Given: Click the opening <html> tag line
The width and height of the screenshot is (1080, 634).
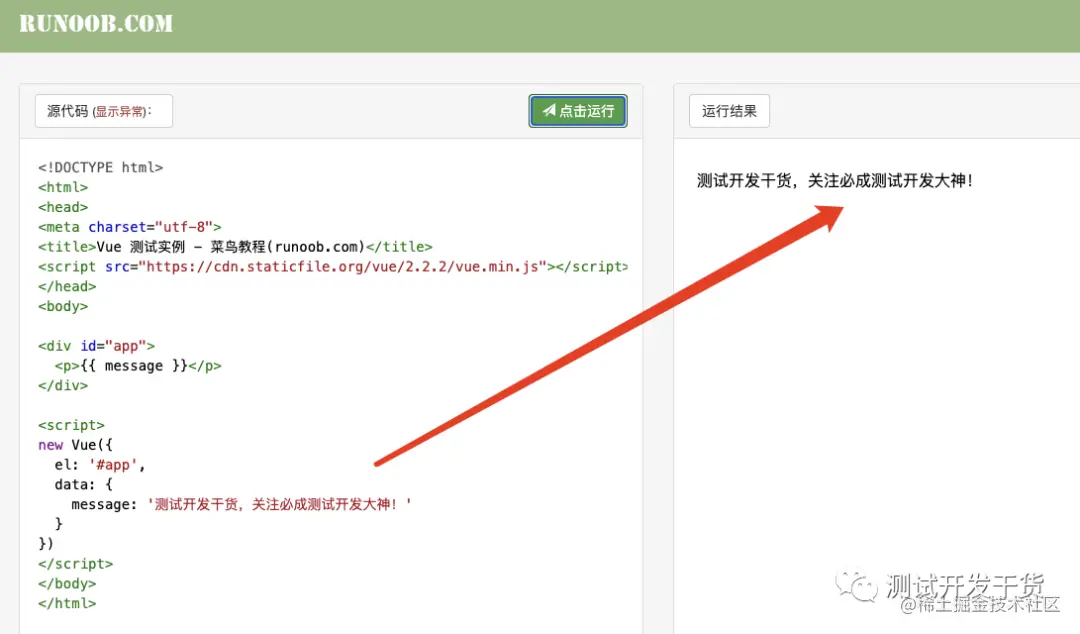Looking at the screenshot, I should point(63,187).
